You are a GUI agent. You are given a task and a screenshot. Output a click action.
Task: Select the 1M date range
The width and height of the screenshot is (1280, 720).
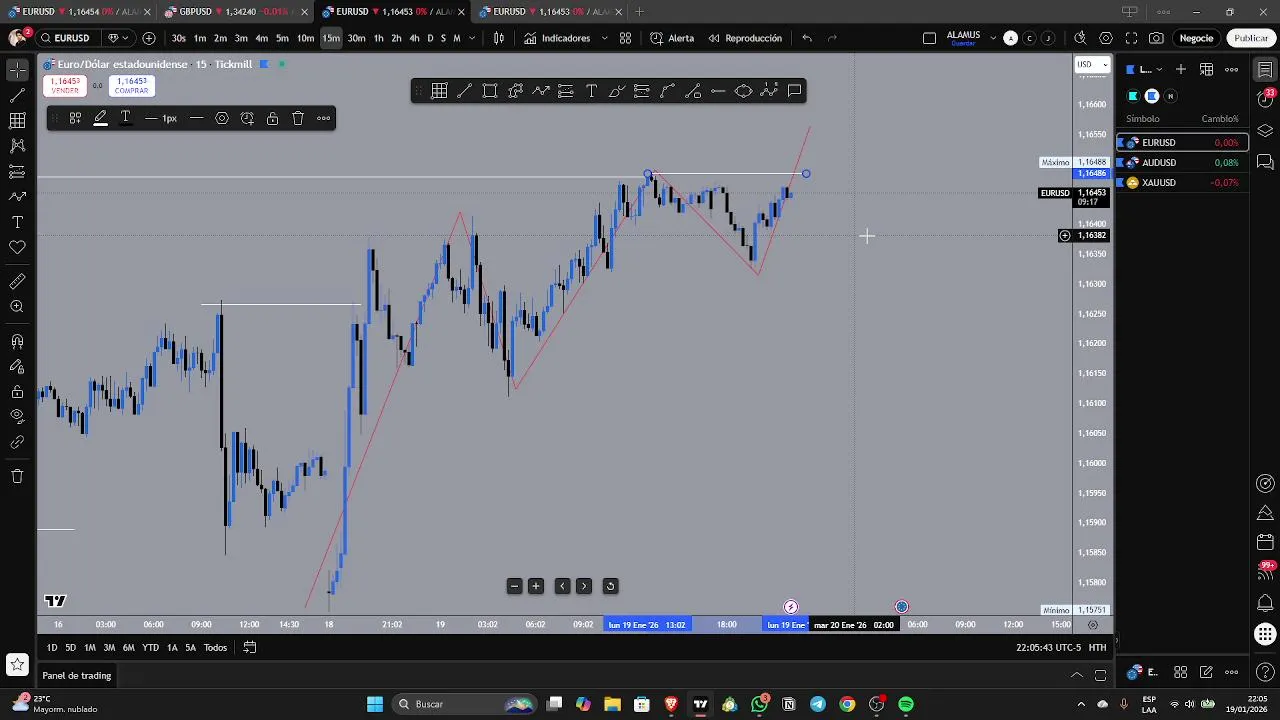(x=89, y=647)
